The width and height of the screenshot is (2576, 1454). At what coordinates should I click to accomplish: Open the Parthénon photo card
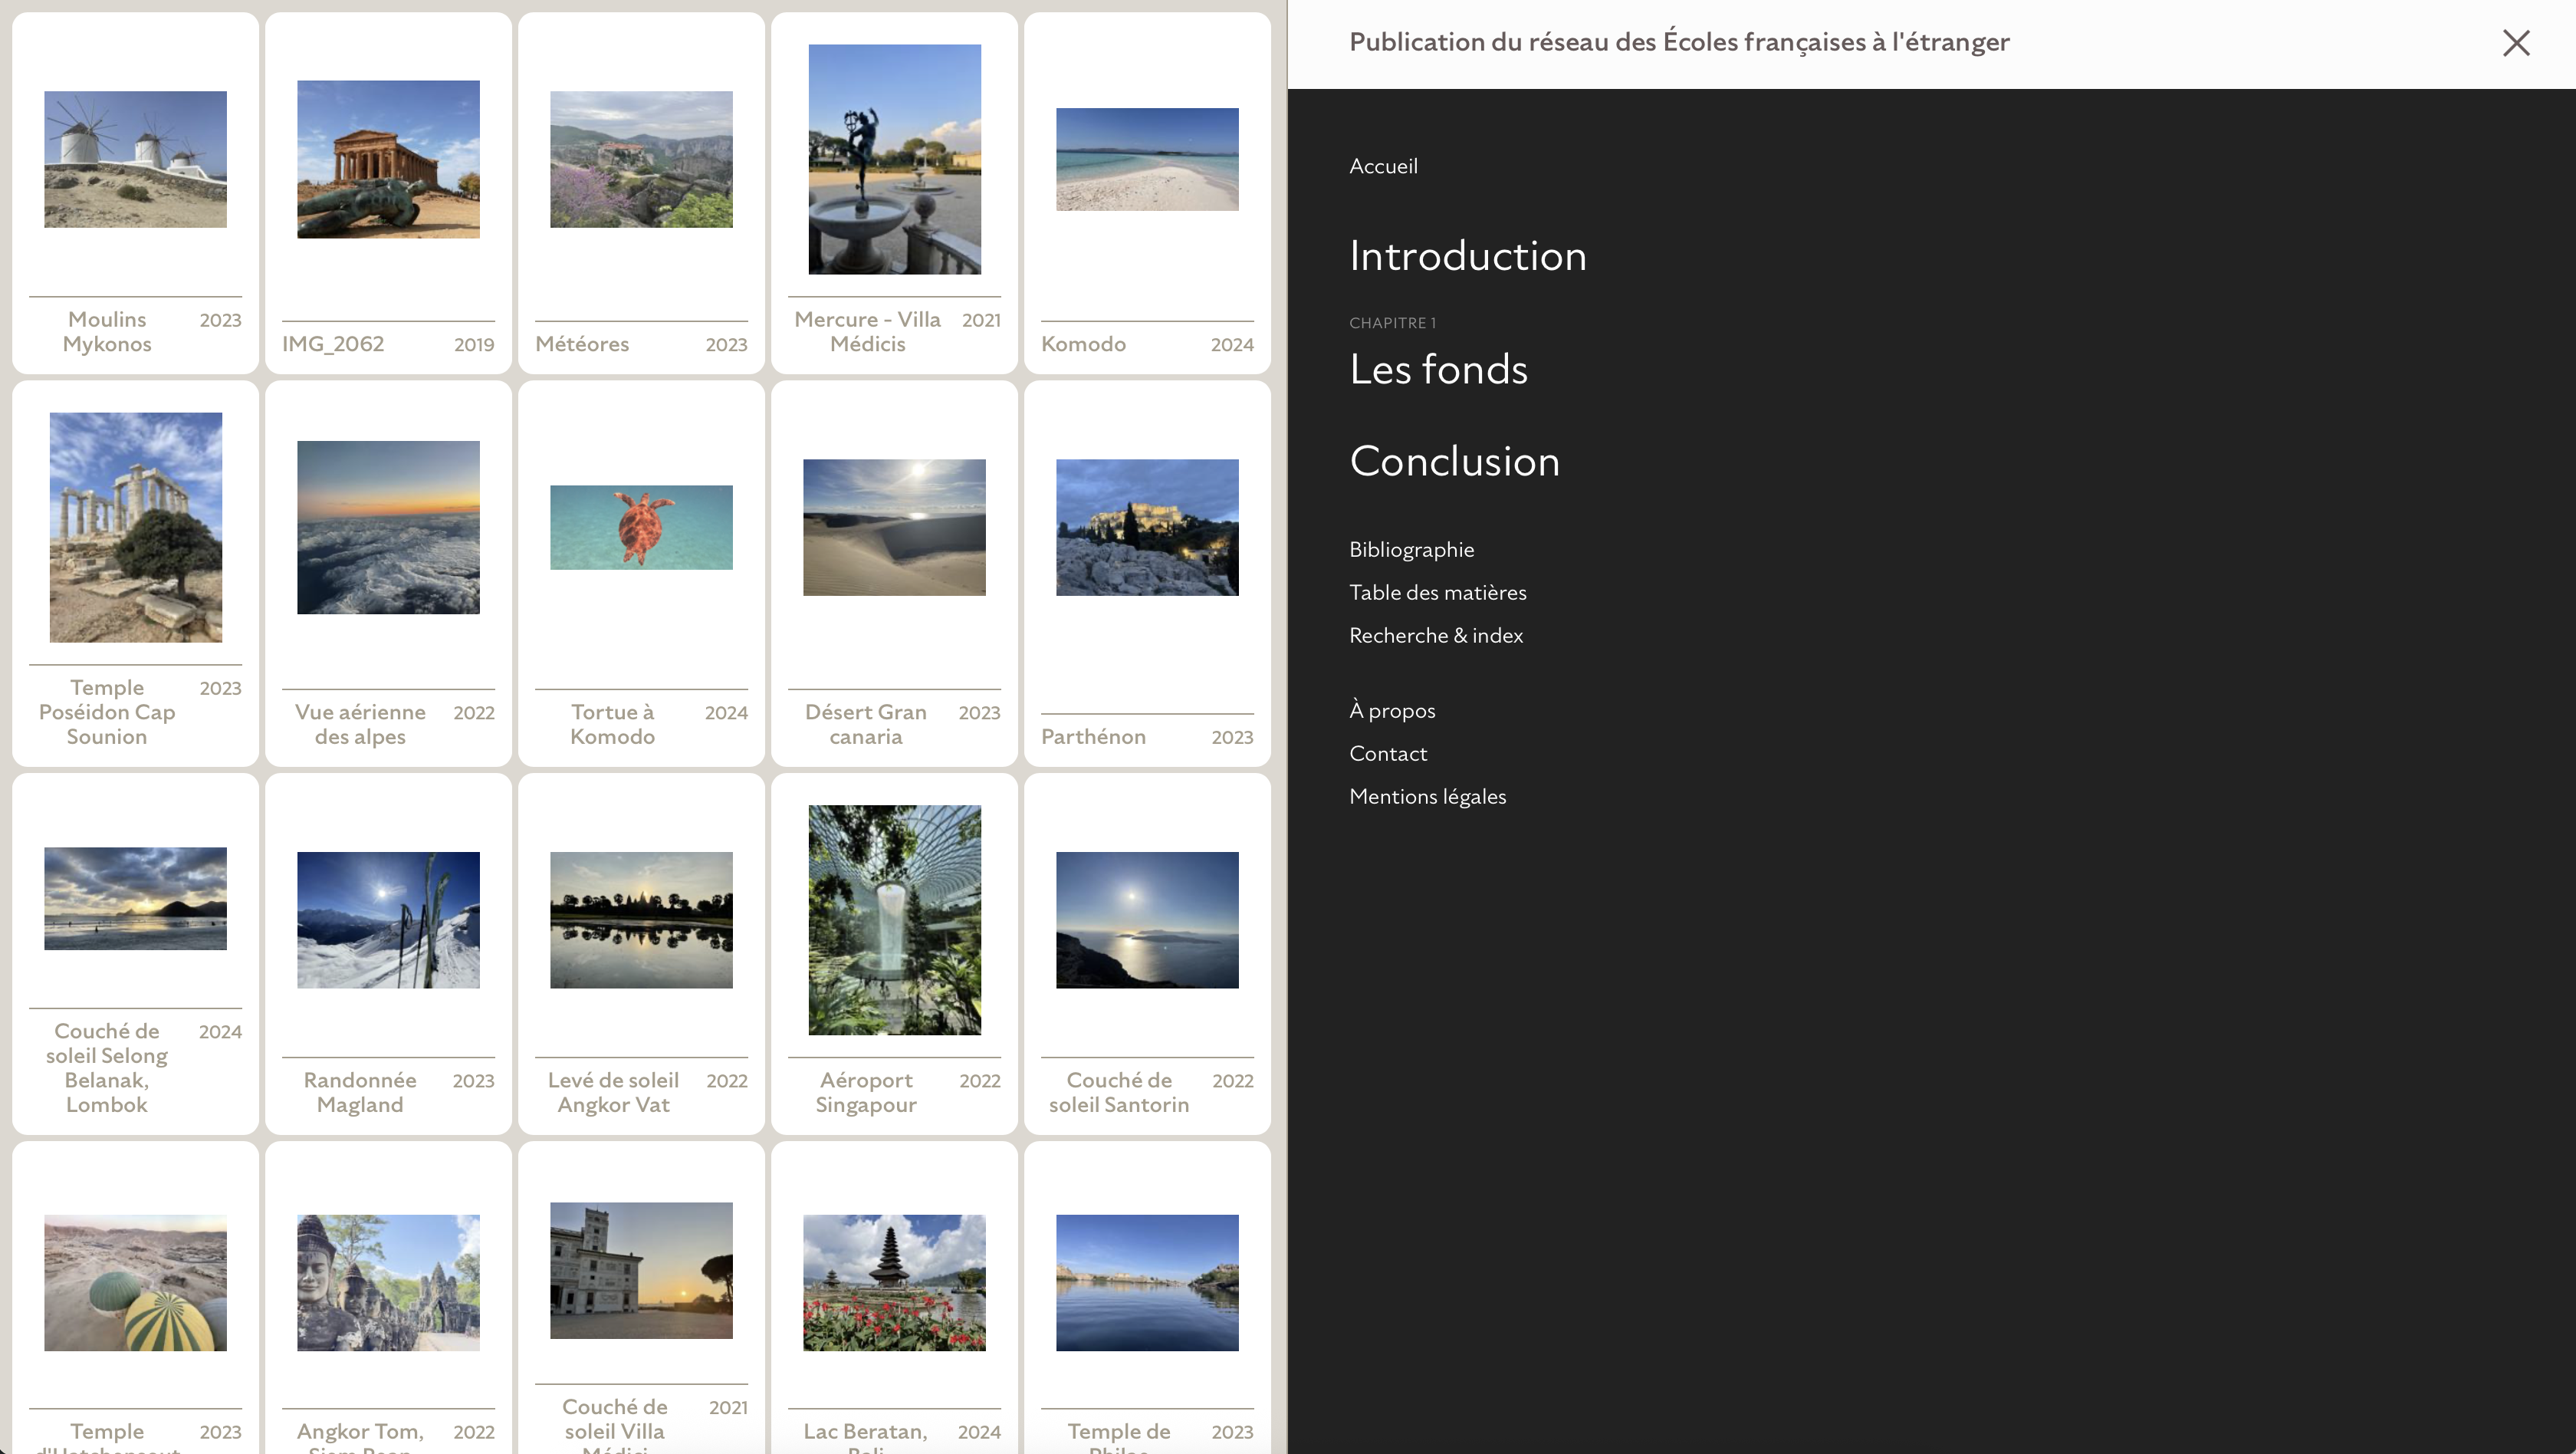[x=1147, y=528]
